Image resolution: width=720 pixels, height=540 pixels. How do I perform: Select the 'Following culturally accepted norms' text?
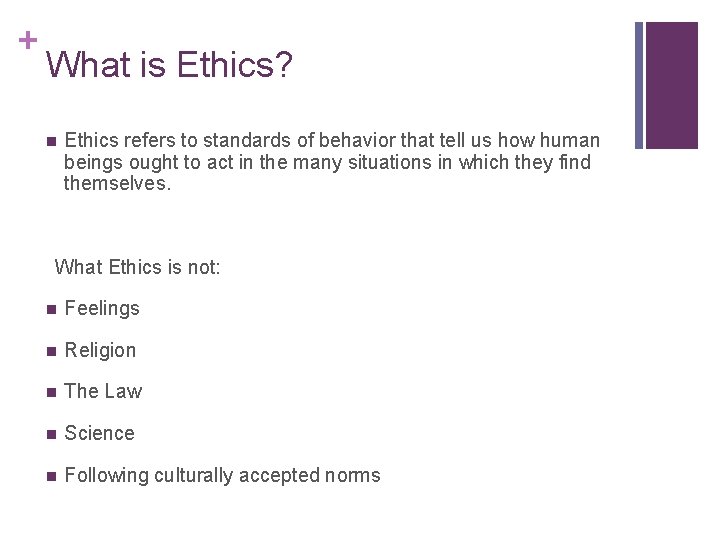click(222, 476)
